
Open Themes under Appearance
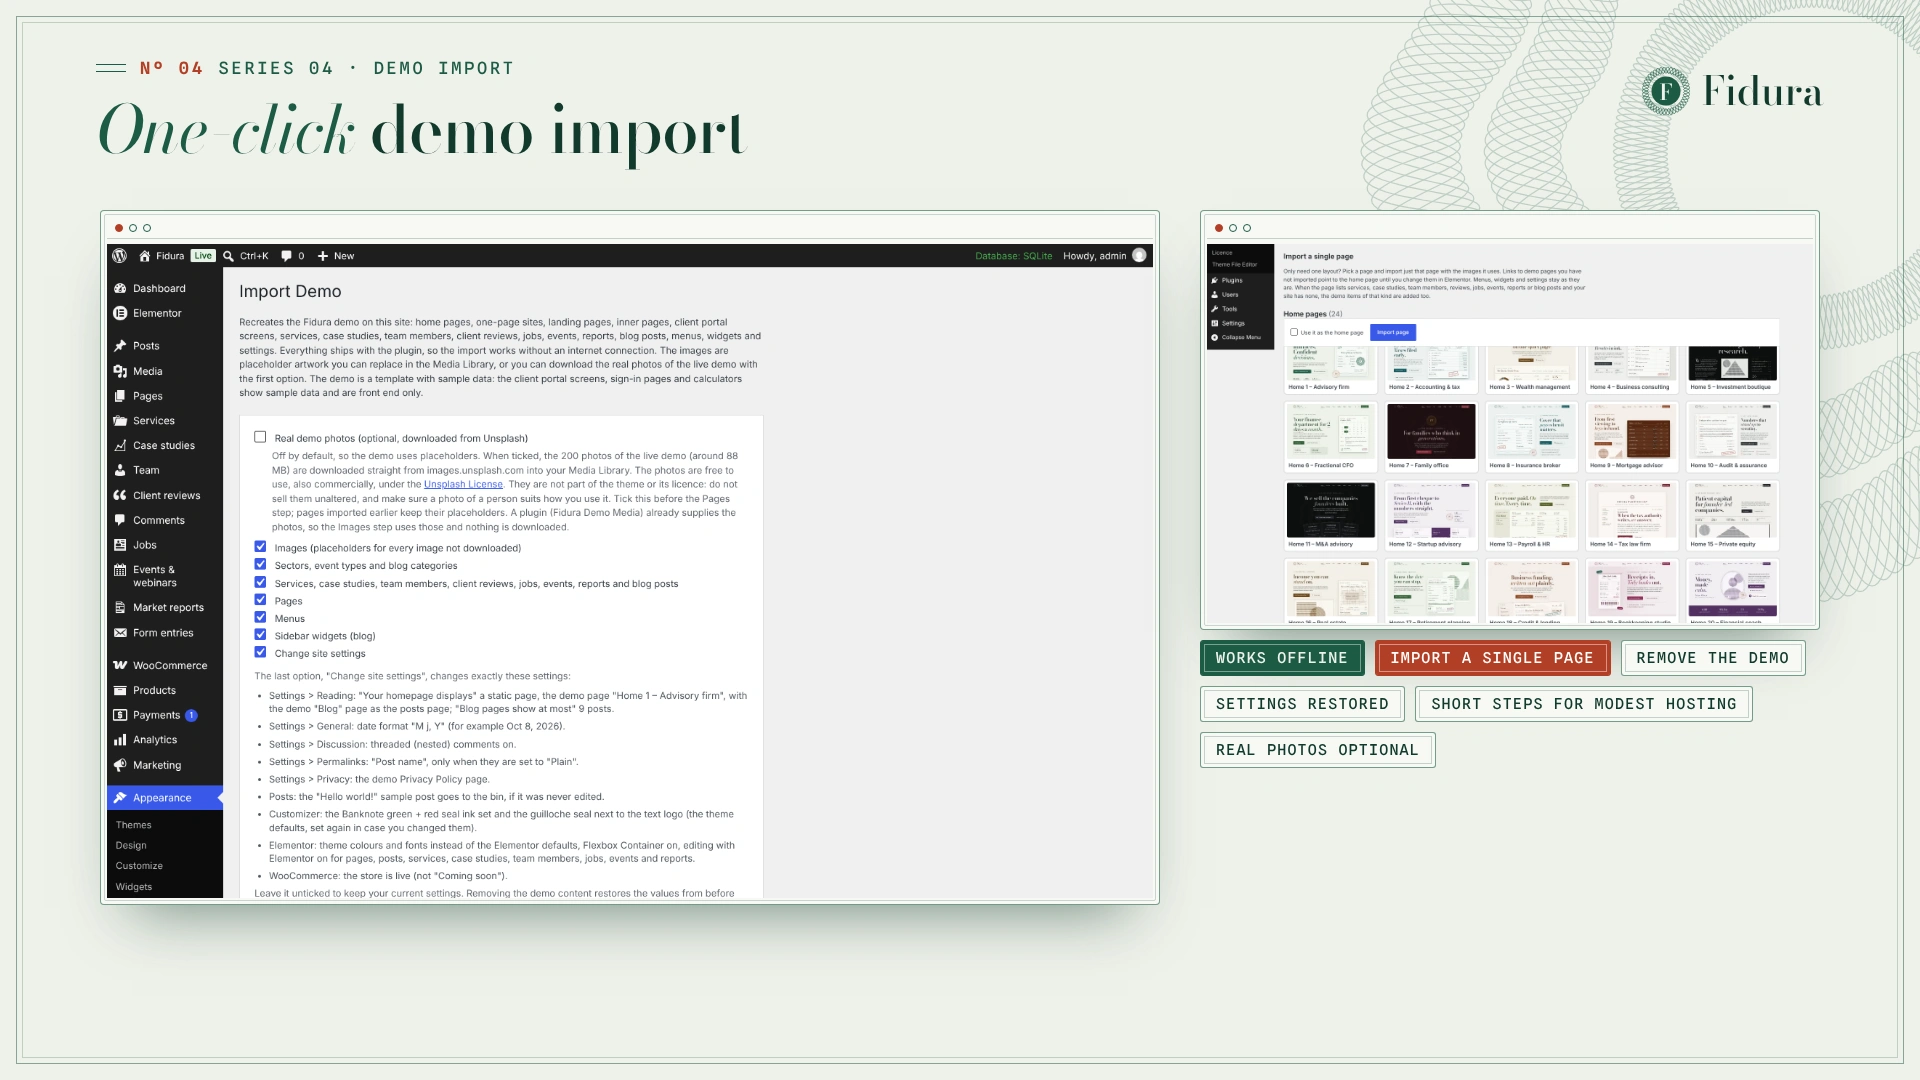tap(134, 825)
